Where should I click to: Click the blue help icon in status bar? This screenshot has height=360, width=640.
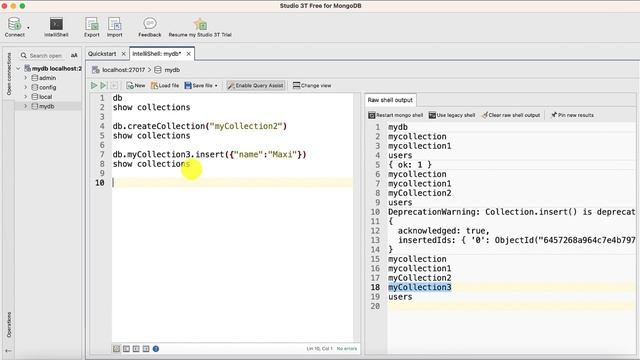coord(156,349)
